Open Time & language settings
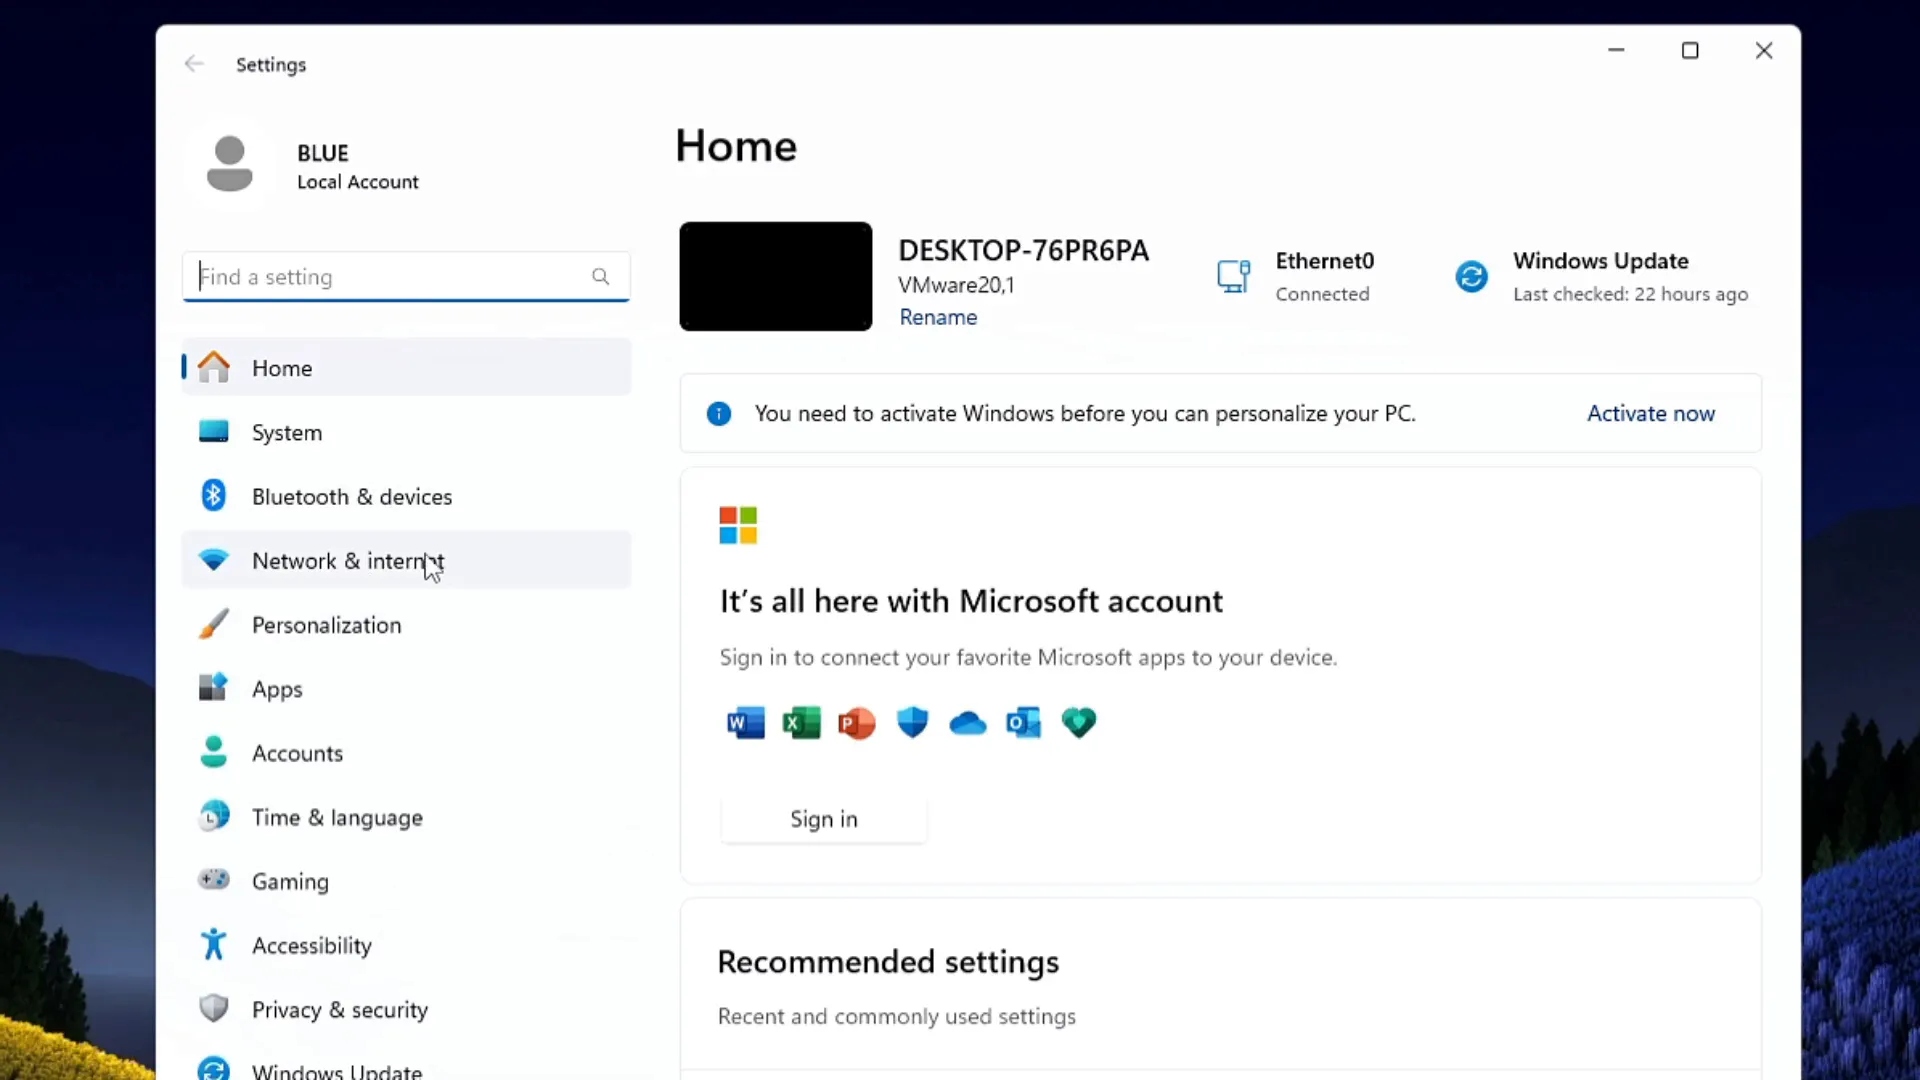This screenshot has width=1920, height=1080. pos(406,816)
